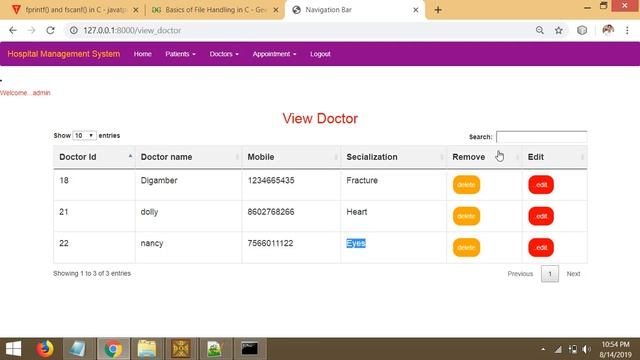The image size is (640, 360).
Task: Open the volume speaker tray icon
Action: [x=587, y=349]
